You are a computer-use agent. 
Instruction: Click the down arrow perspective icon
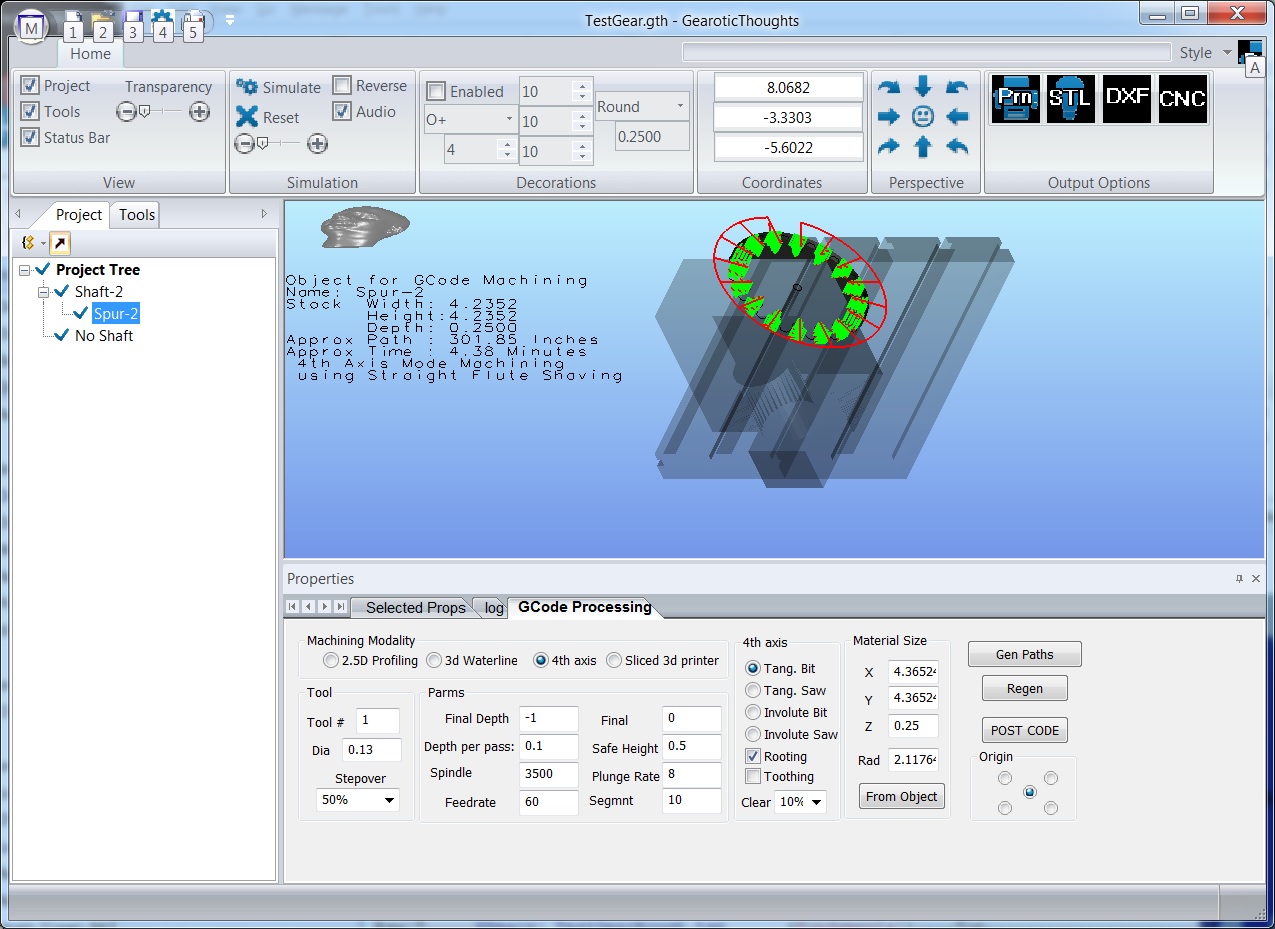point(923,87)
